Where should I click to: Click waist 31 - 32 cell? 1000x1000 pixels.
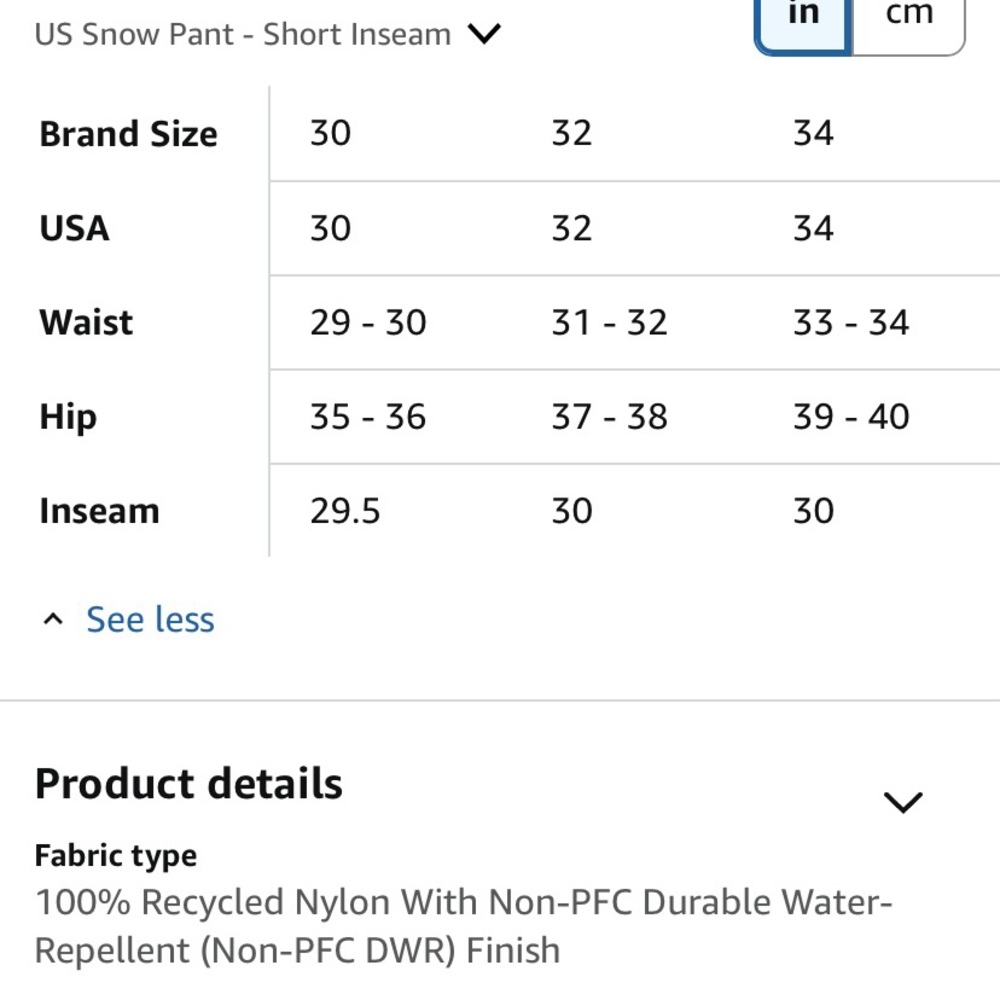(x=609, y=323)
